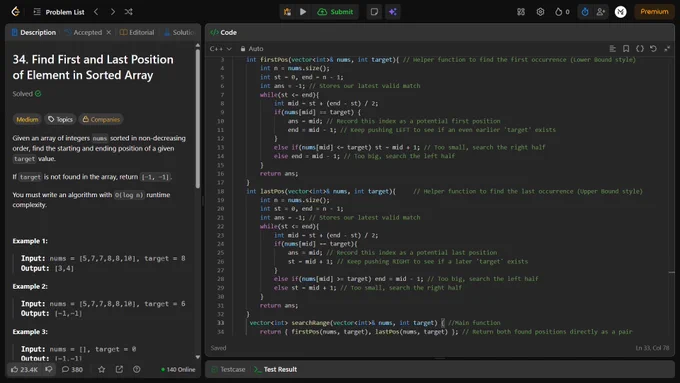Image resolution: width=680 pixels, height=383 pixels.
Task: Open the notes icon next to Submit
Action: 374,12
